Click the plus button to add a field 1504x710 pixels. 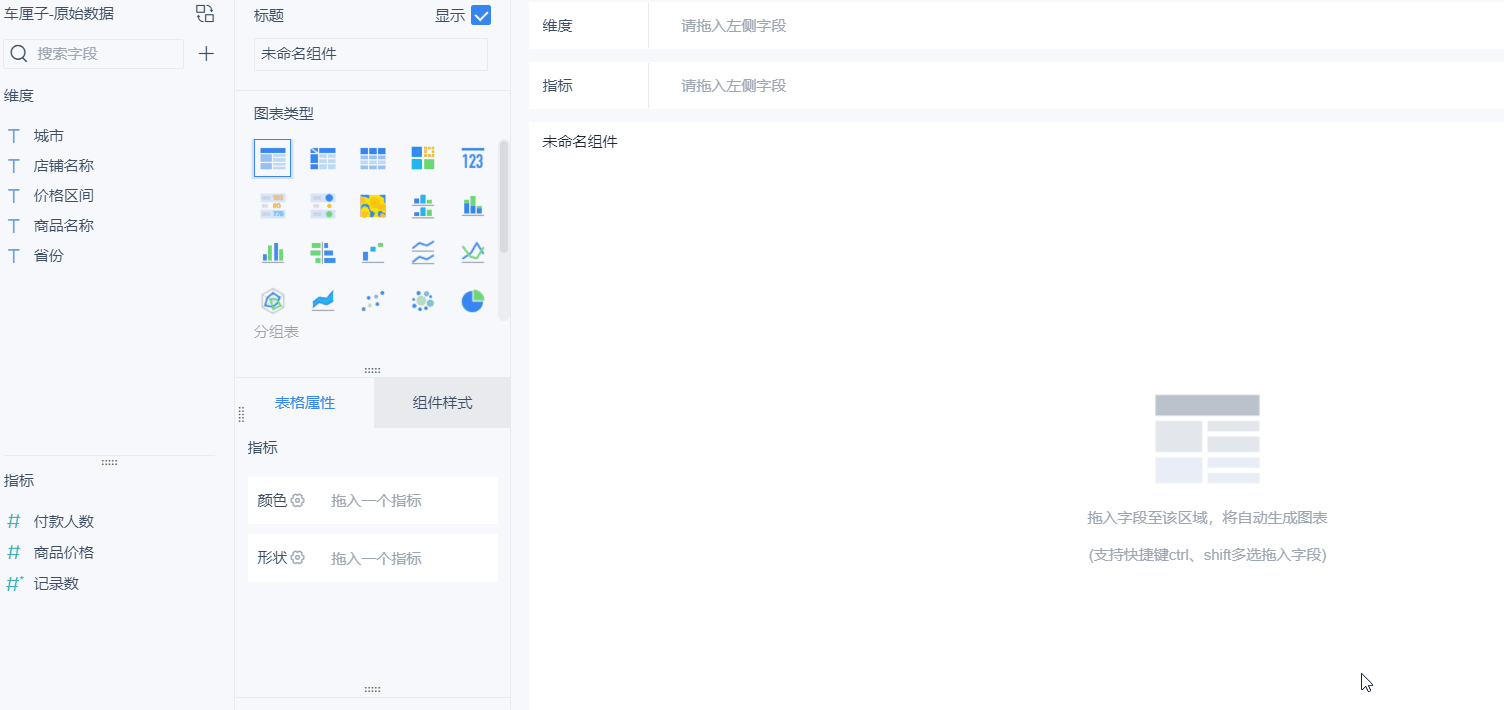pyautogui.click(x=206, y=53)
